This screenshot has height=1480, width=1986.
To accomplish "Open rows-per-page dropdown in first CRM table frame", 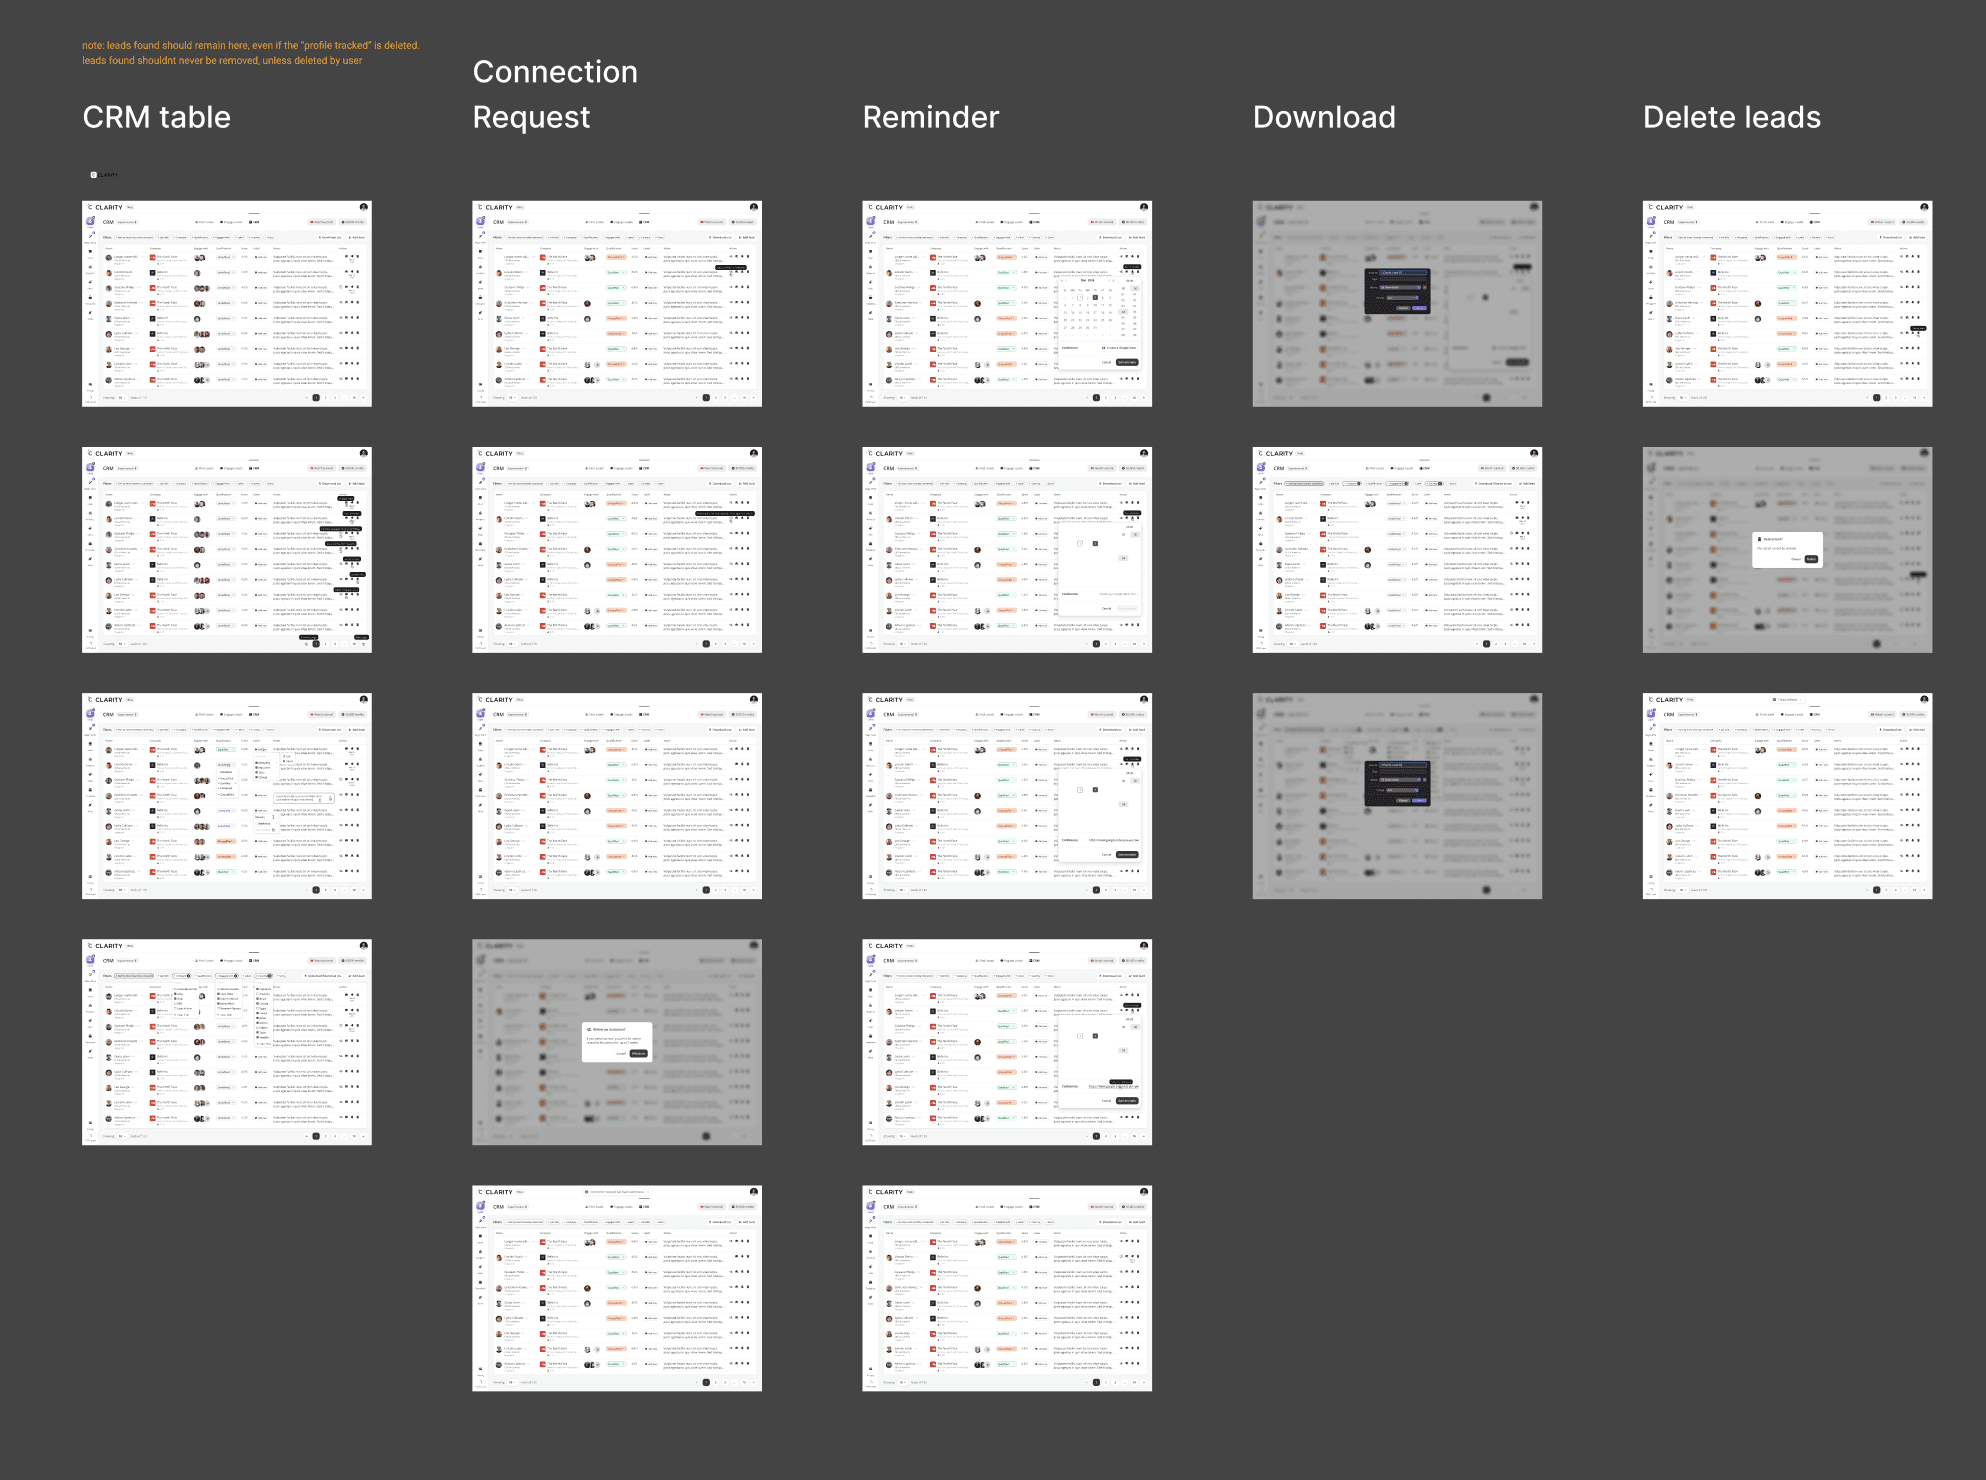I will coord(122,397).
